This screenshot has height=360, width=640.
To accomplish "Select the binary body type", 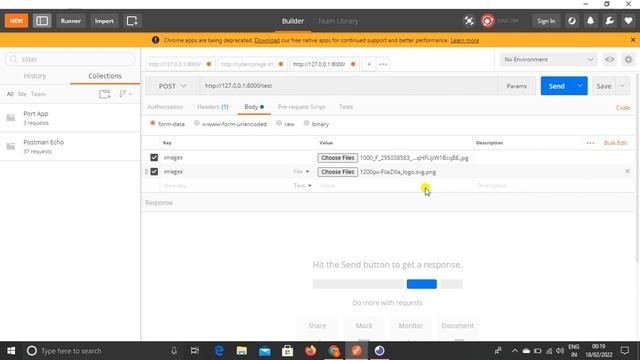I will coord(306,123).
